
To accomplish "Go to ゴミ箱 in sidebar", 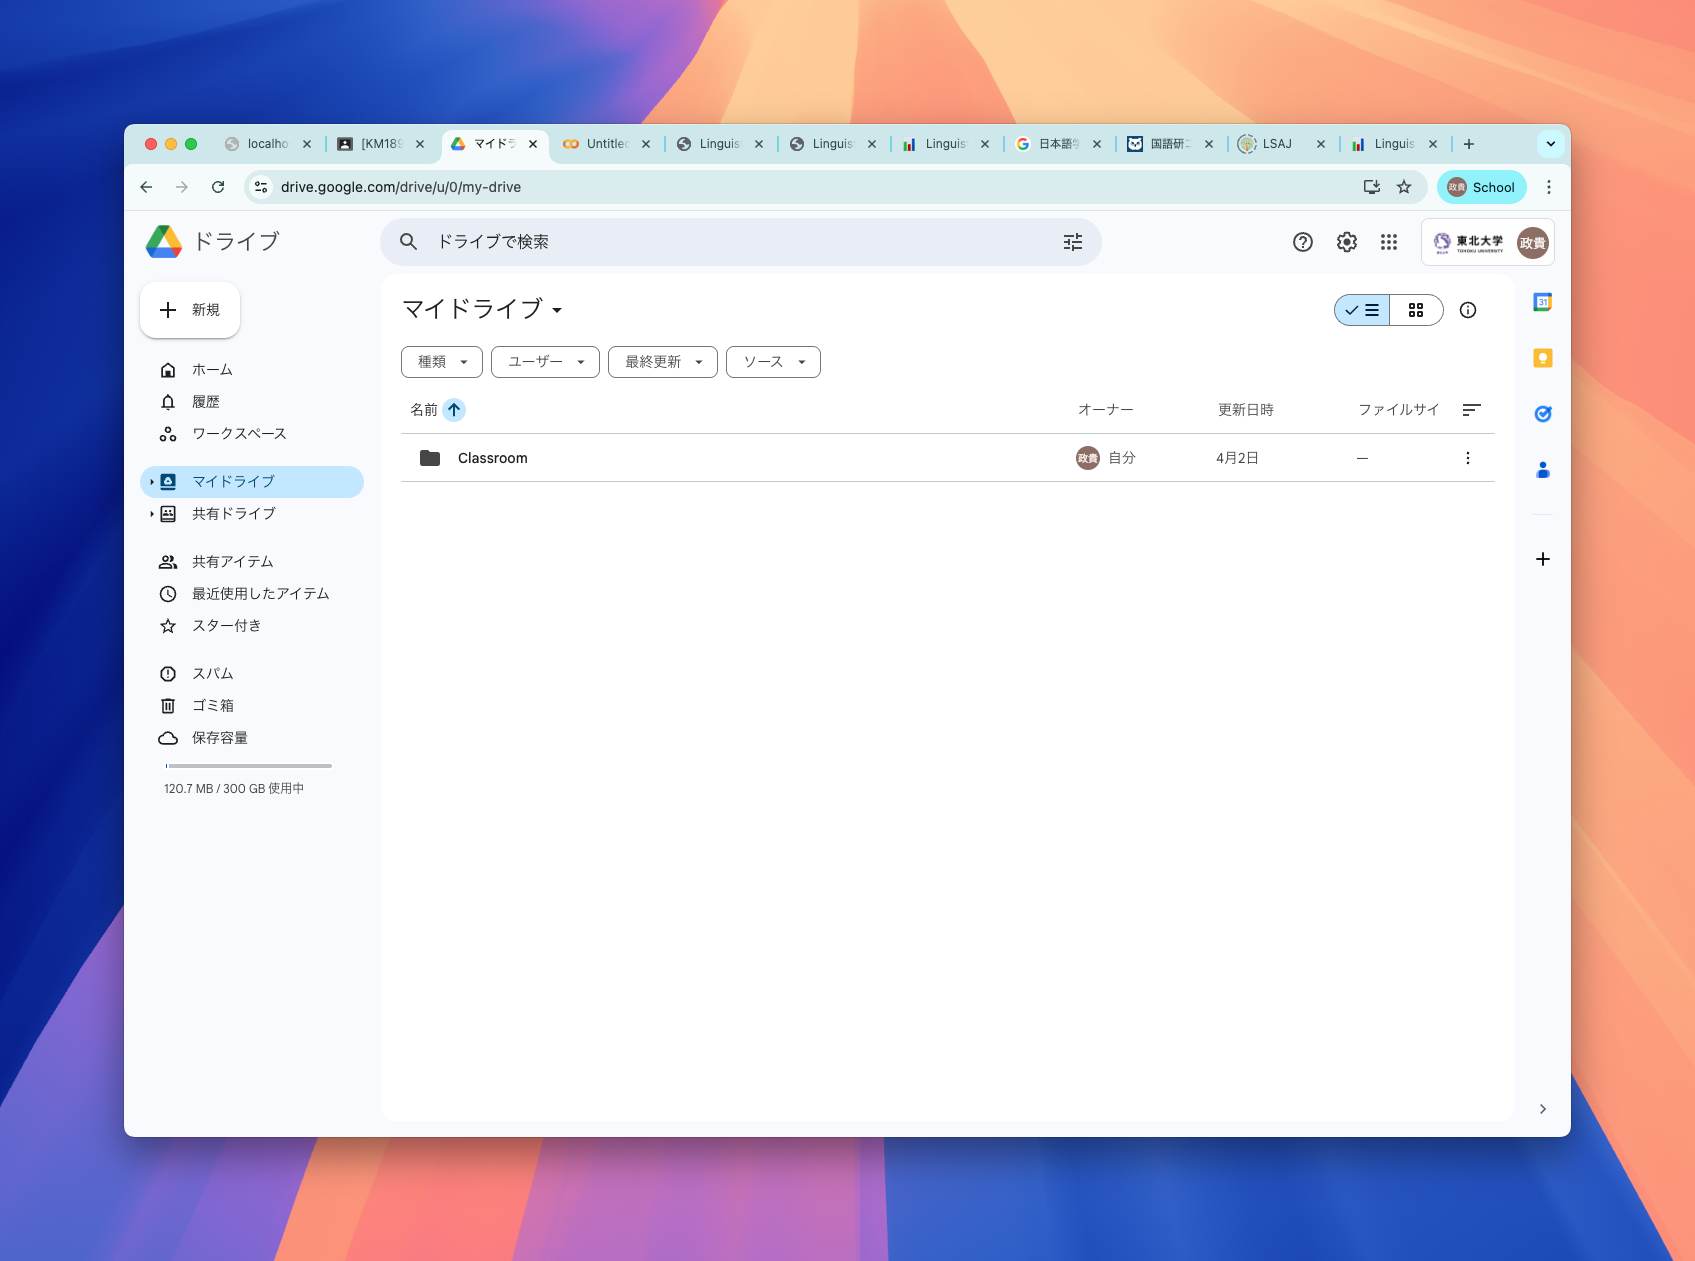I will [212, 706].
